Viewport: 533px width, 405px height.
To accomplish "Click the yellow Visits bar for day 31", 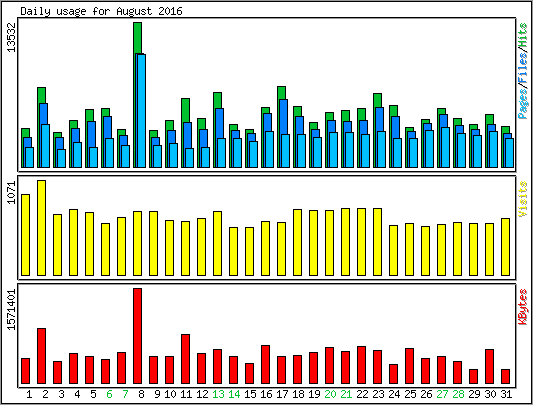I will click(x=505, y=247).
